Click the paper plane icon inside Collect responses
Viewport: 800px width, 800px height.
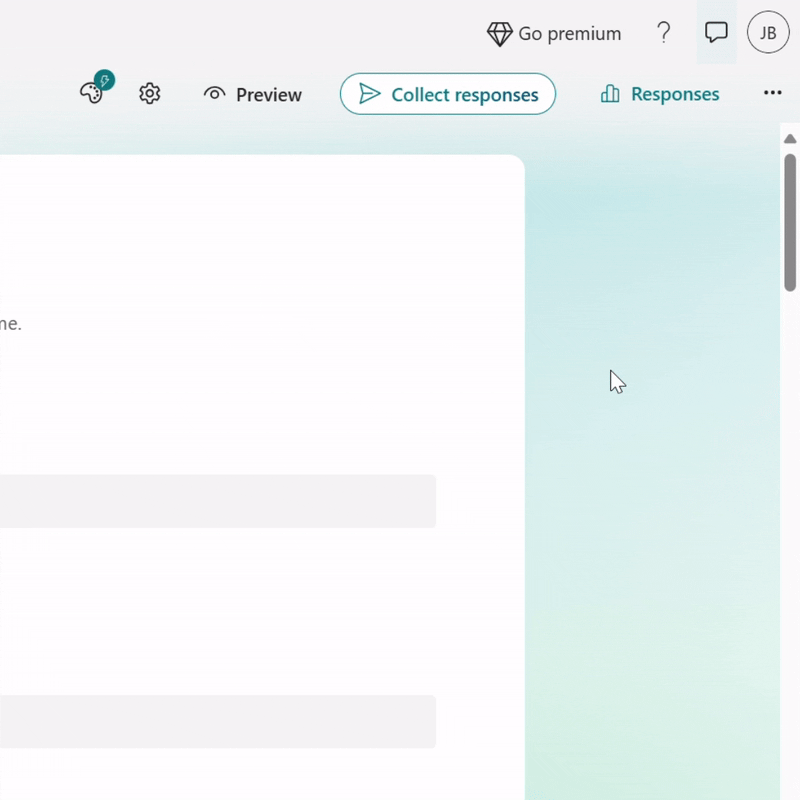(x=371, y=94)
